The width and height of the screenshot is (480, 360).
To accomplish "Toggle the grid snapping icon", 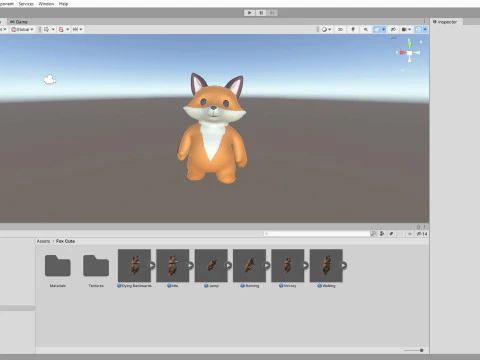I will [x=61, y=29].
